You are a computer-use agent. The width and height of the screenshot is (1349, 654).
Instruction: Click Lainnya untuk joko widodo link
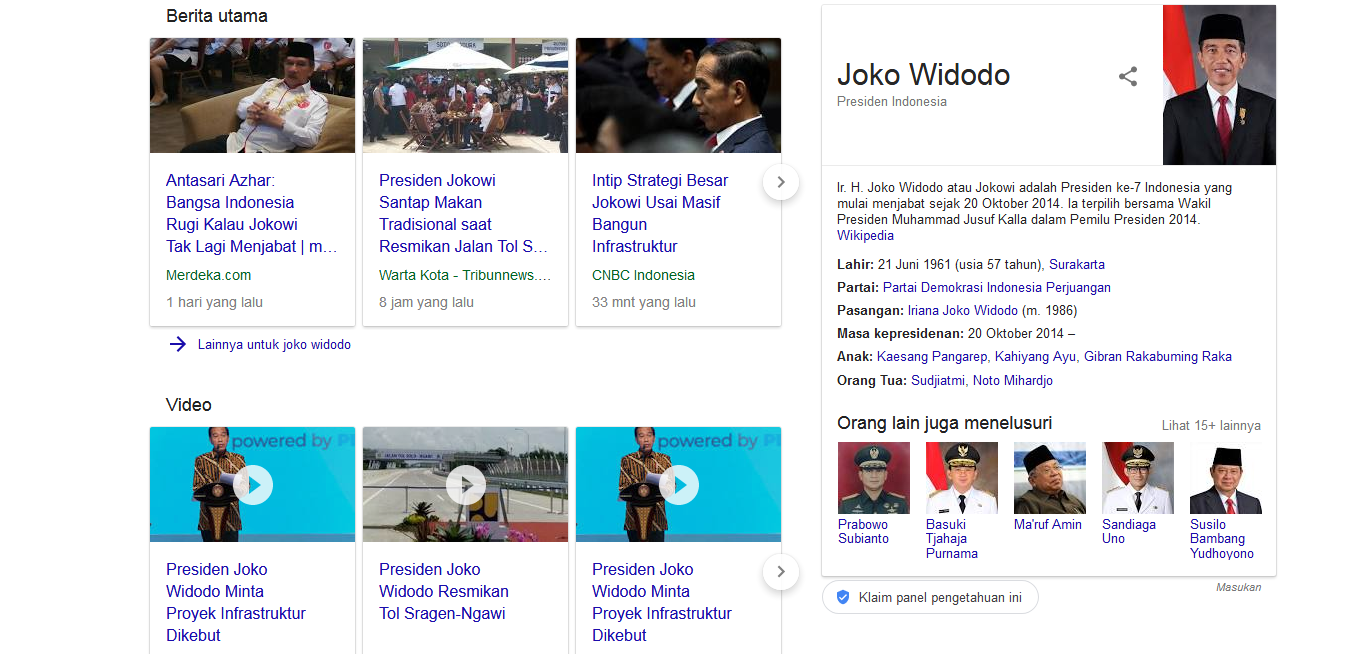[x=274, y=344]
